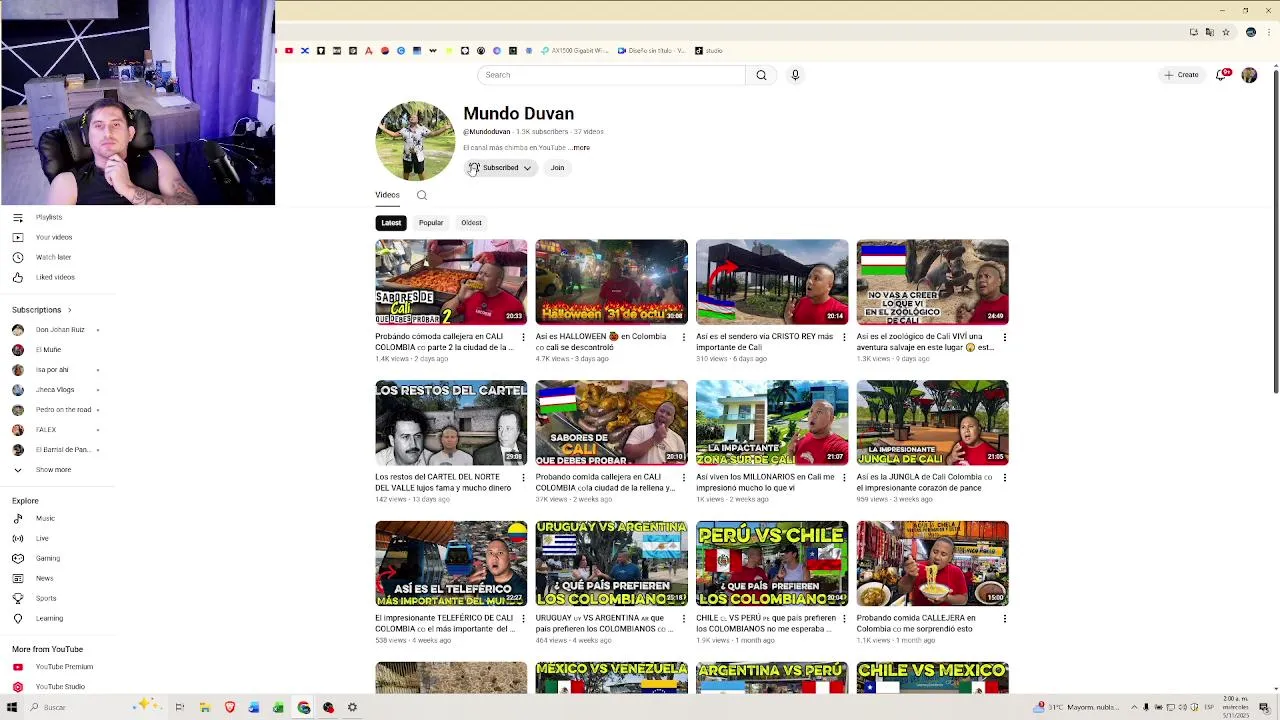
Task: Expand channel description via more link
Action: (x=581, y=148)
